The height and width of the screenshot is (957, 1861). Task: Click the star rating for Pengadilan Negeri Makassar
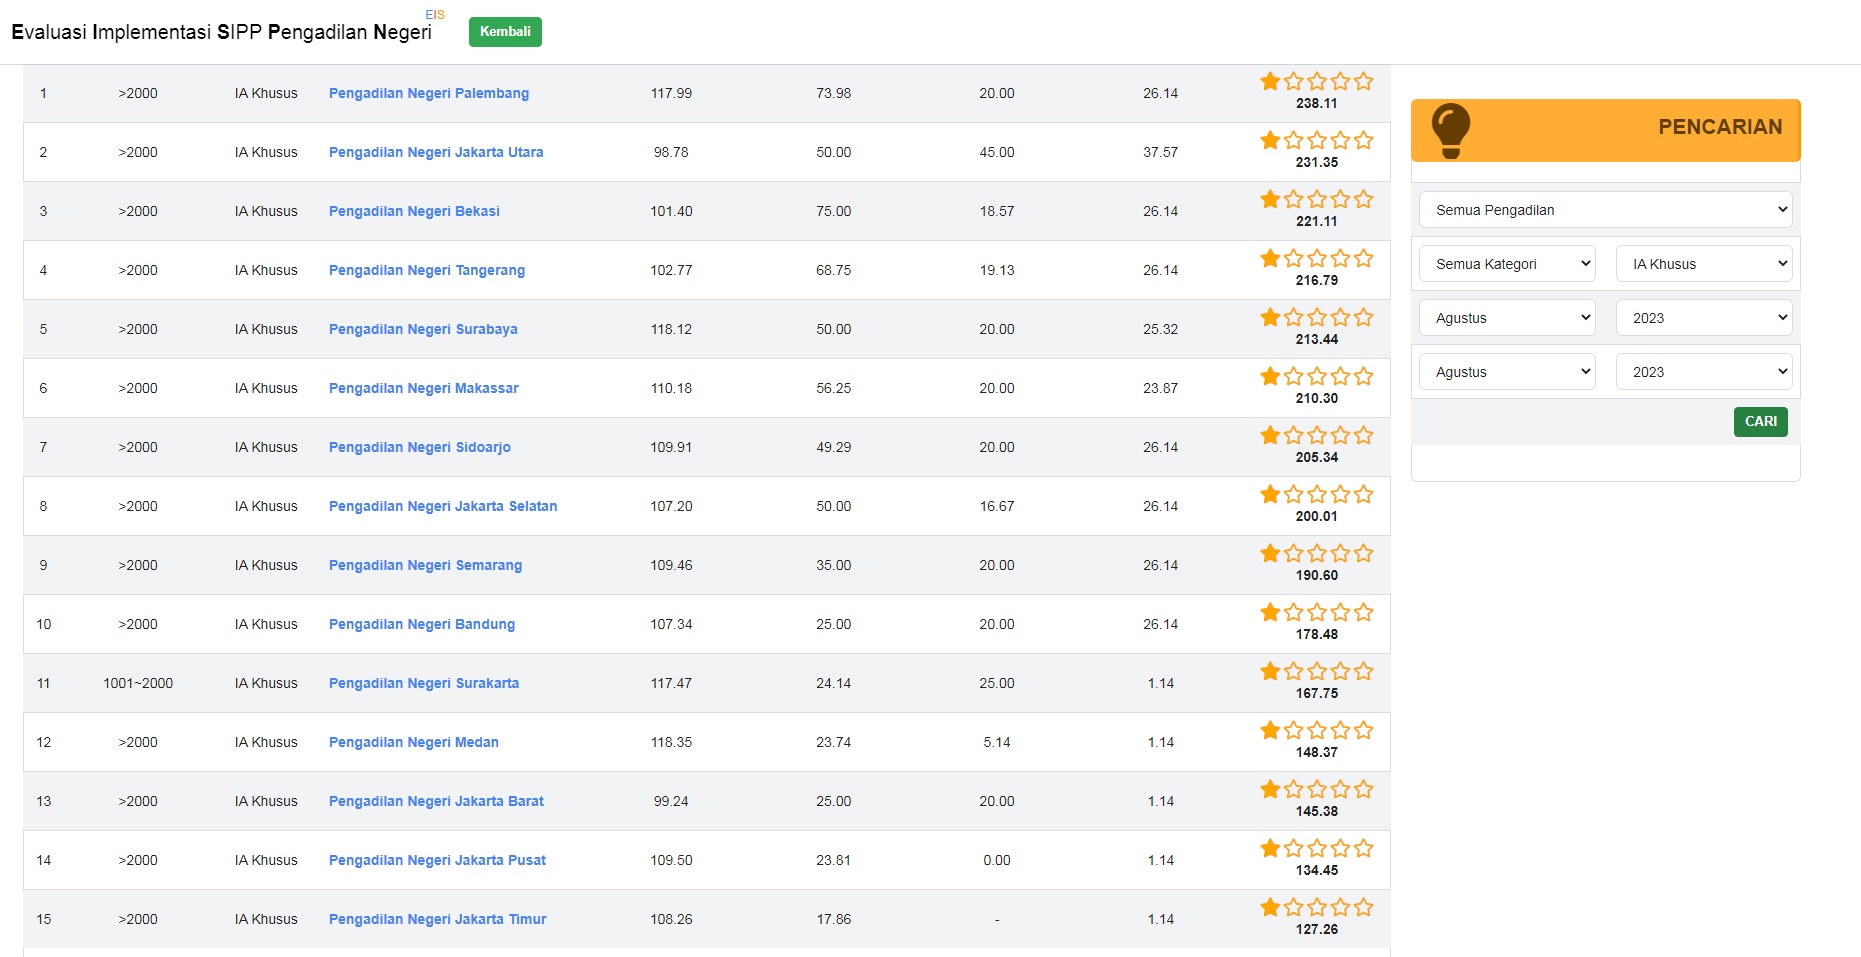(x=1316, y=377)
